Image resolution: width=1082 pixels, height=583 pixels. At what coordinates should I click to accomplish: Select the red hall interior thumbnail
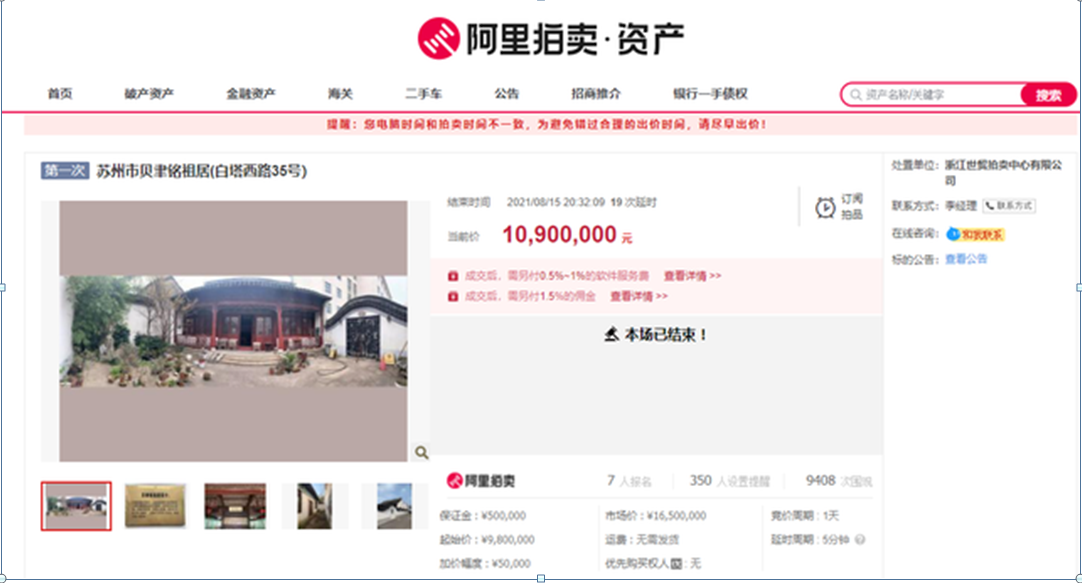pos(235,506)
